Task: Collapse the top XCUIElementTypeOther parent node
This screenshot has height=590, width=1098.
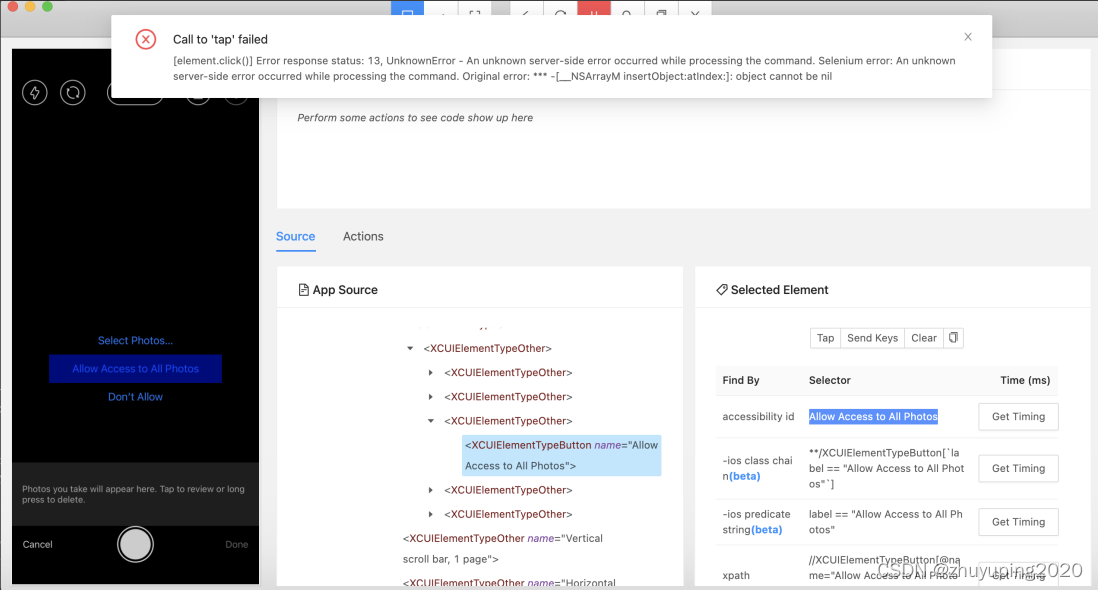Action: 410,349
